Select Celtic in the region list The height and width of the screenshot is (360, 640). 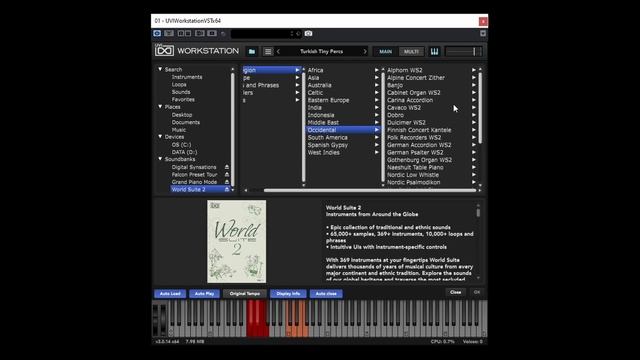315,93
